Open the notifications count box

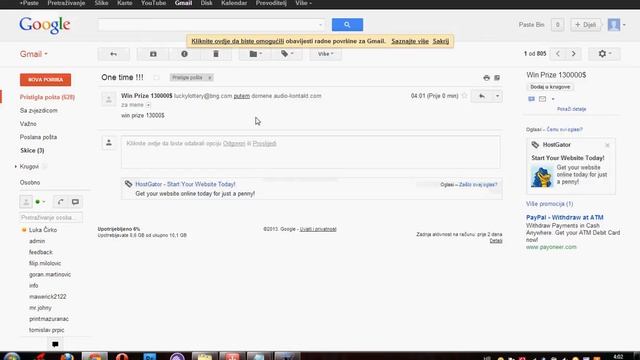pyautogui.click(x=557, y=24)
